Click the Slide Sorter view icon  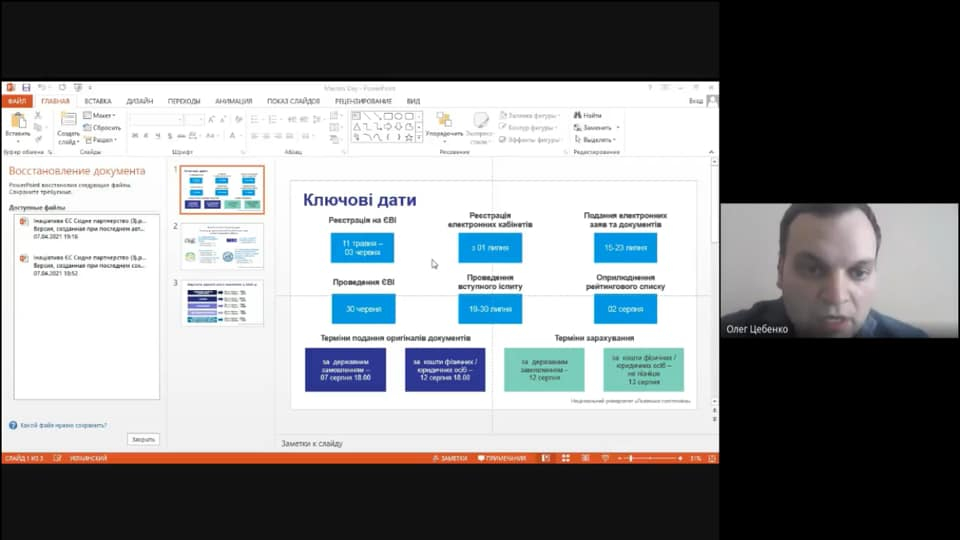click(x=566, y=458)
